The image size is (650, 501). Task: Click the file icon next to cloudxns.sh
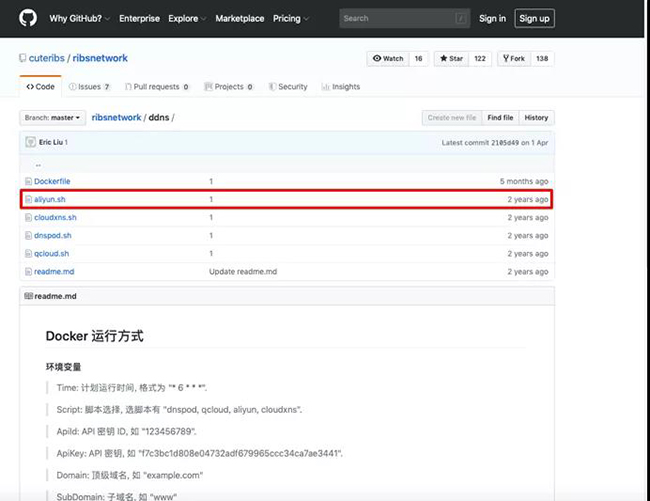coord(28,218)
